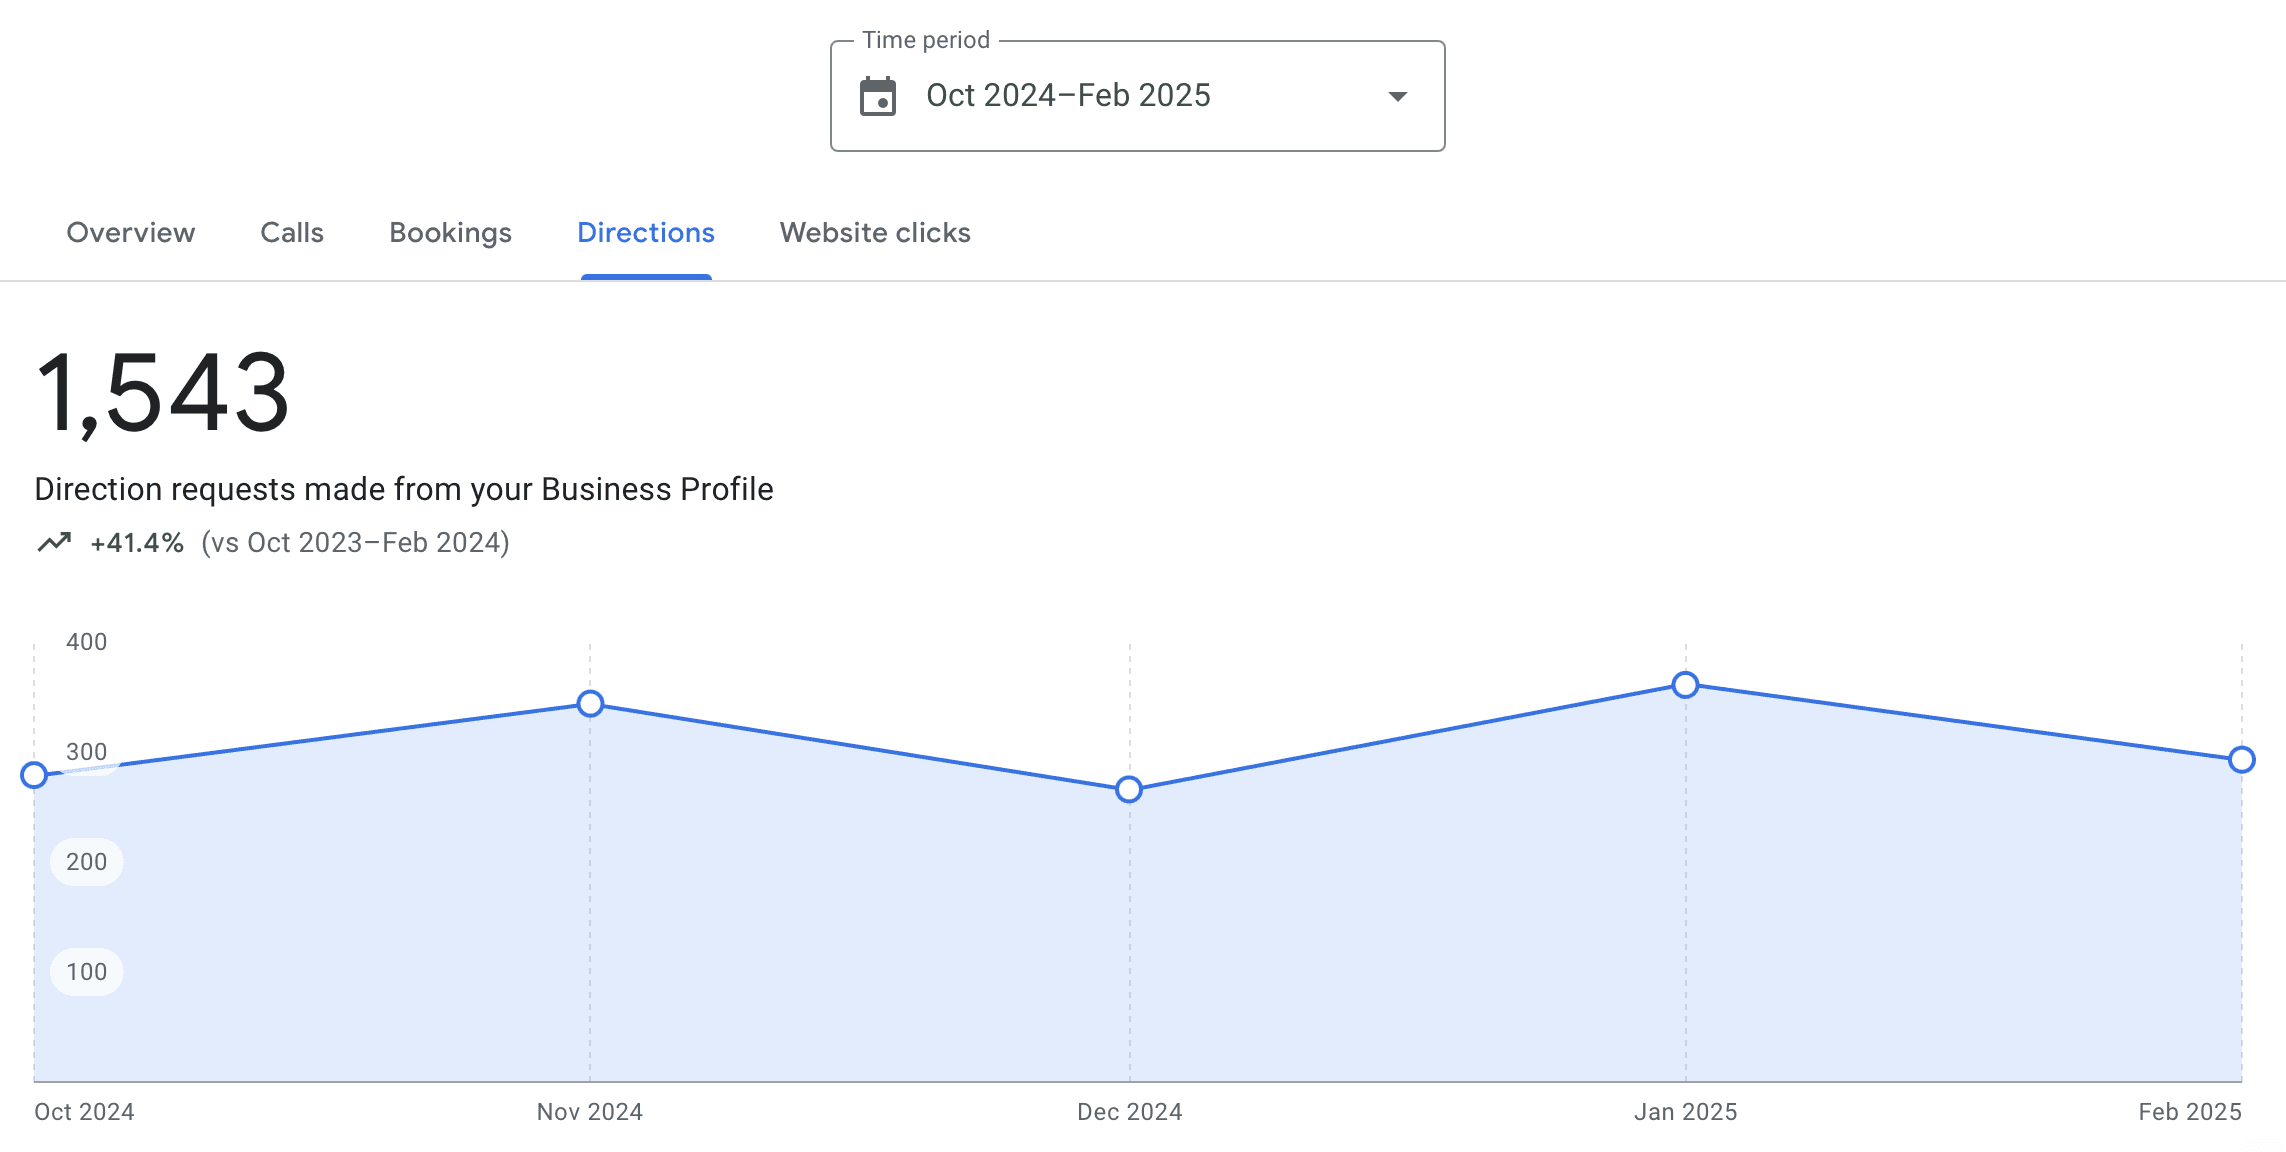Viewport: 2286px width, 1152px height.
Task: Click the 1,543 total count
Action: pyautogui.click(x=163, y=393)
